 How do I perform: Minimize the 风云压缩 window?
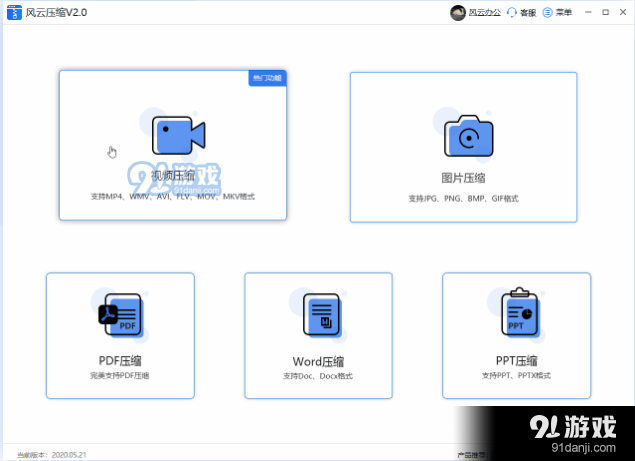(x=588, y=12)
